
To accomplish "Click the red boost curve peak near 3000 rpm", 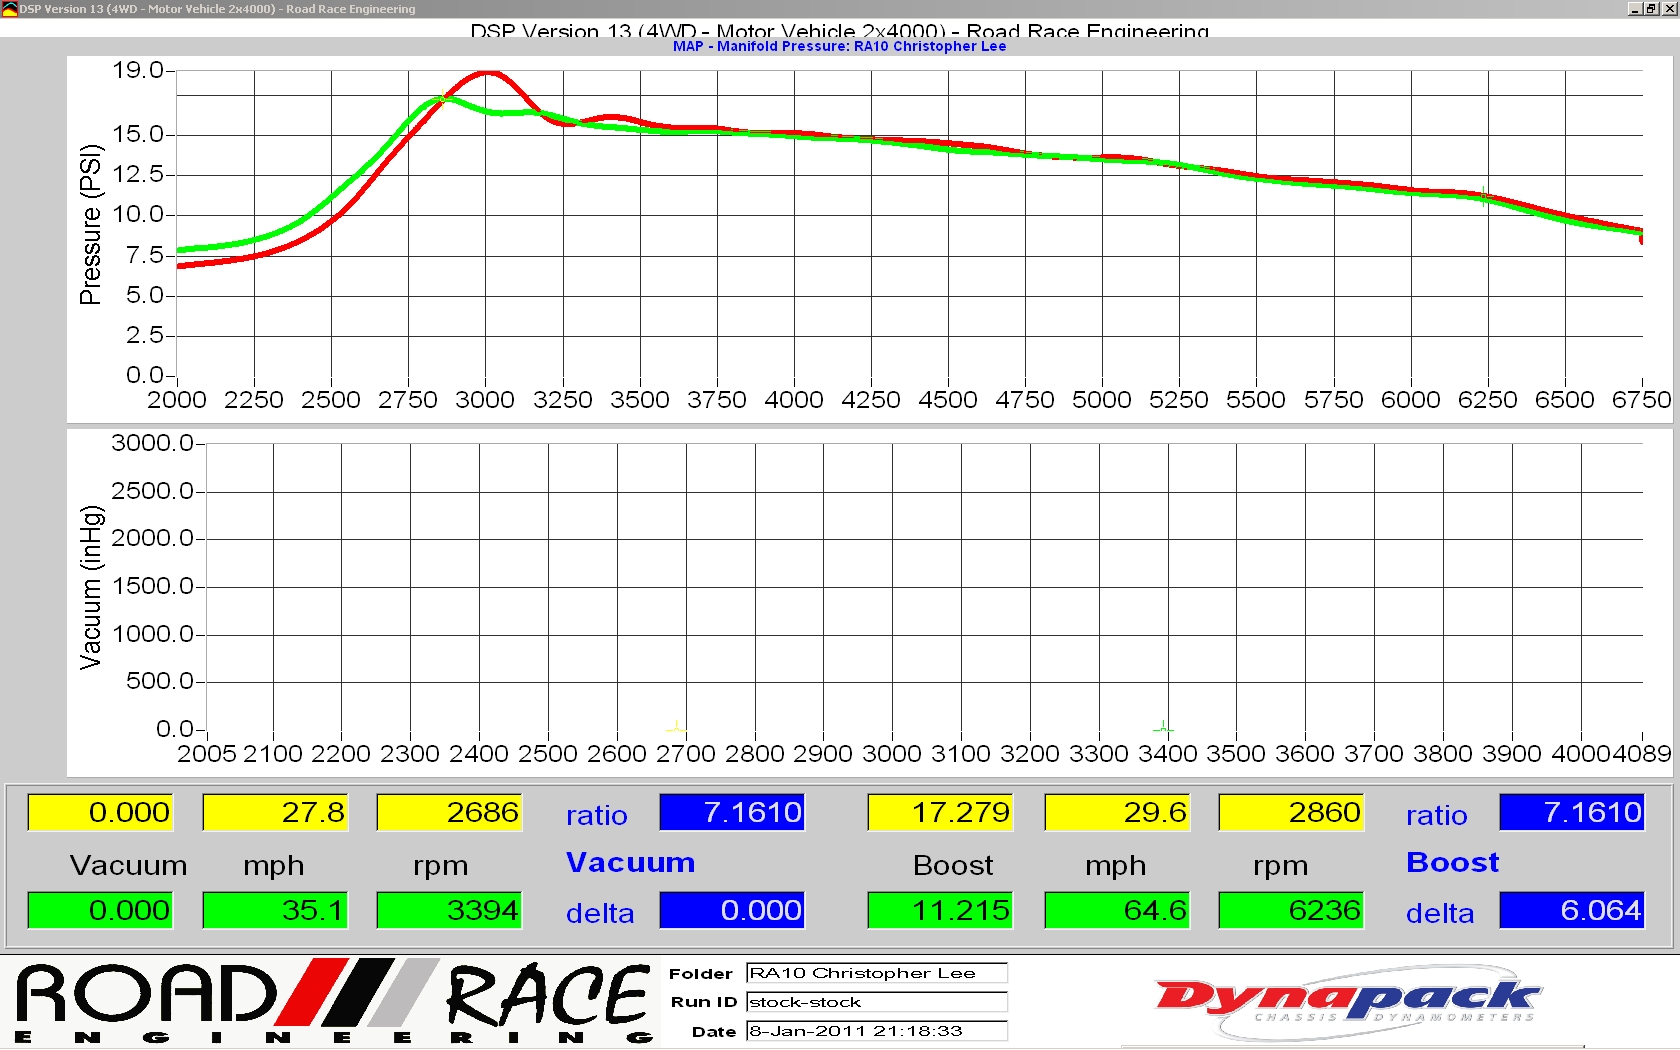I will coord(487,73).
